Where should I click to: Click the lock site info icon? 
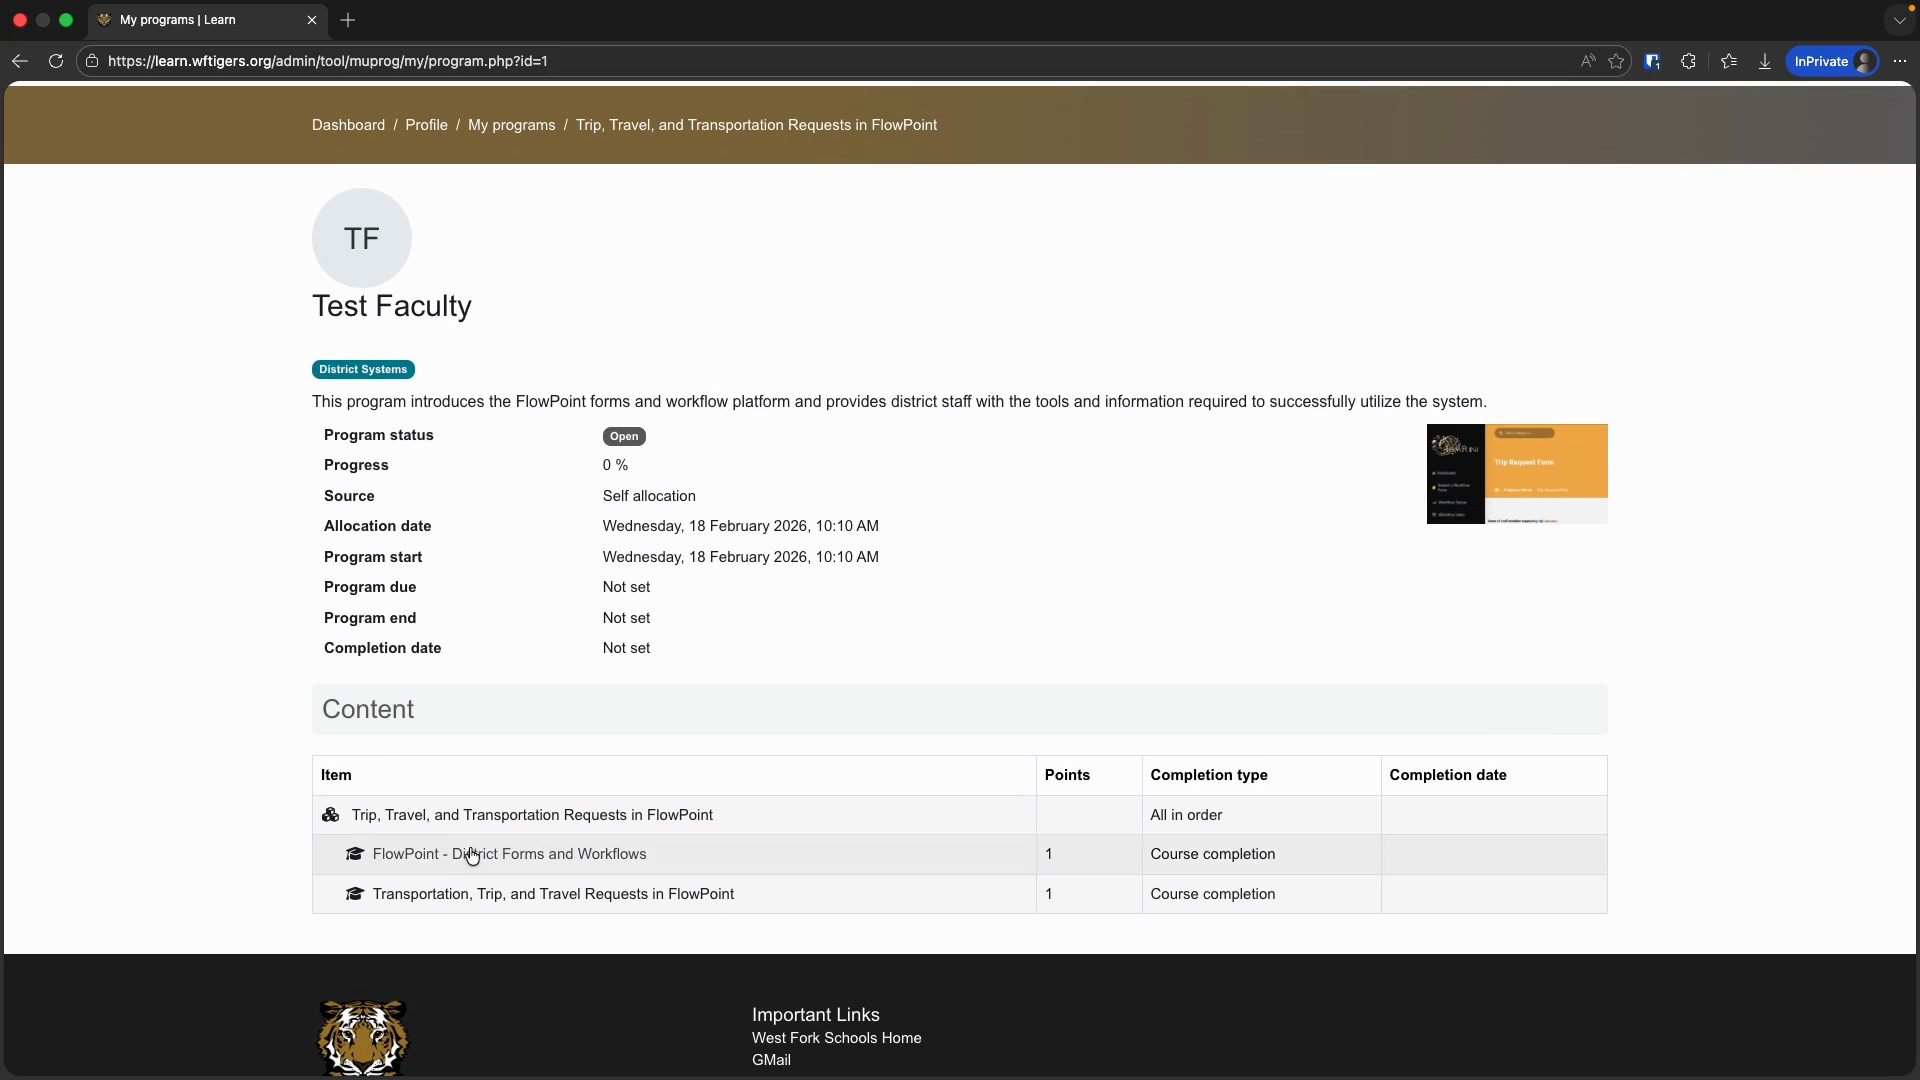click(92, 61)
